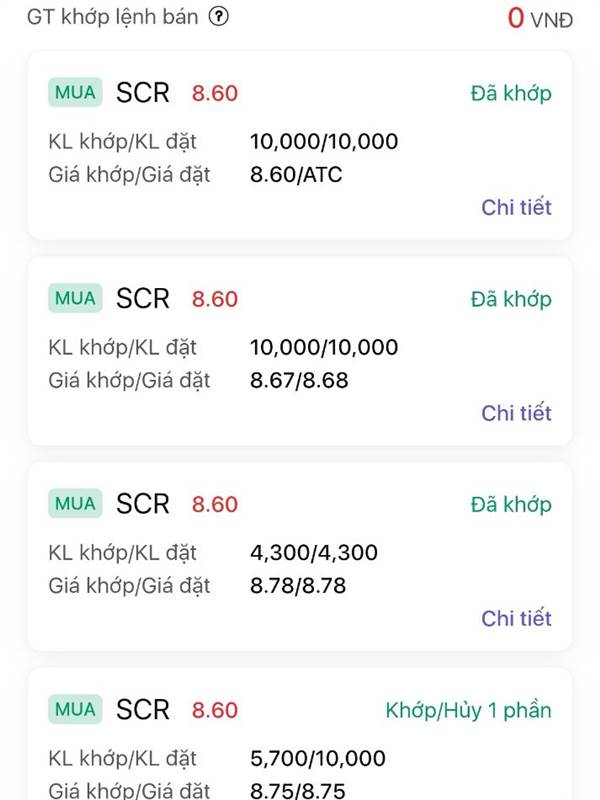Select SCR ticker in the second order card
The image size is (600, 800).
point(143,298)
